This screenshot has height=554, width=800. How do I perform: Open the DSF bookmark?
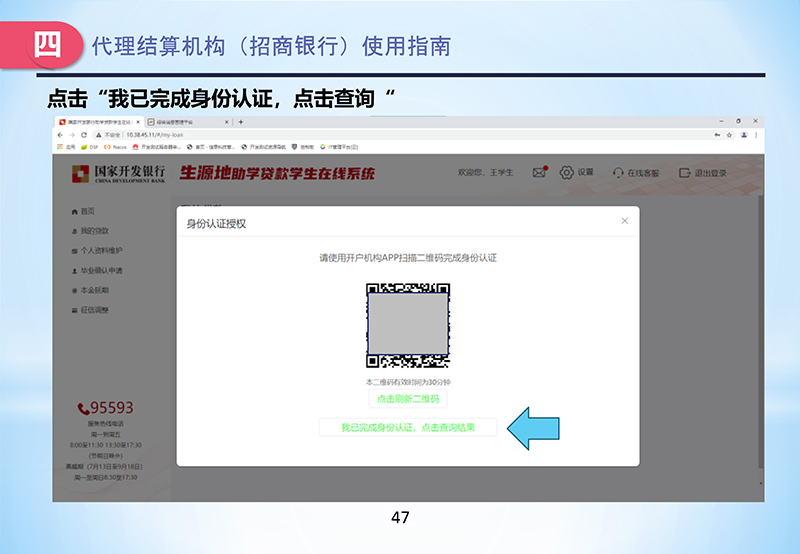[x=89, y=147]
